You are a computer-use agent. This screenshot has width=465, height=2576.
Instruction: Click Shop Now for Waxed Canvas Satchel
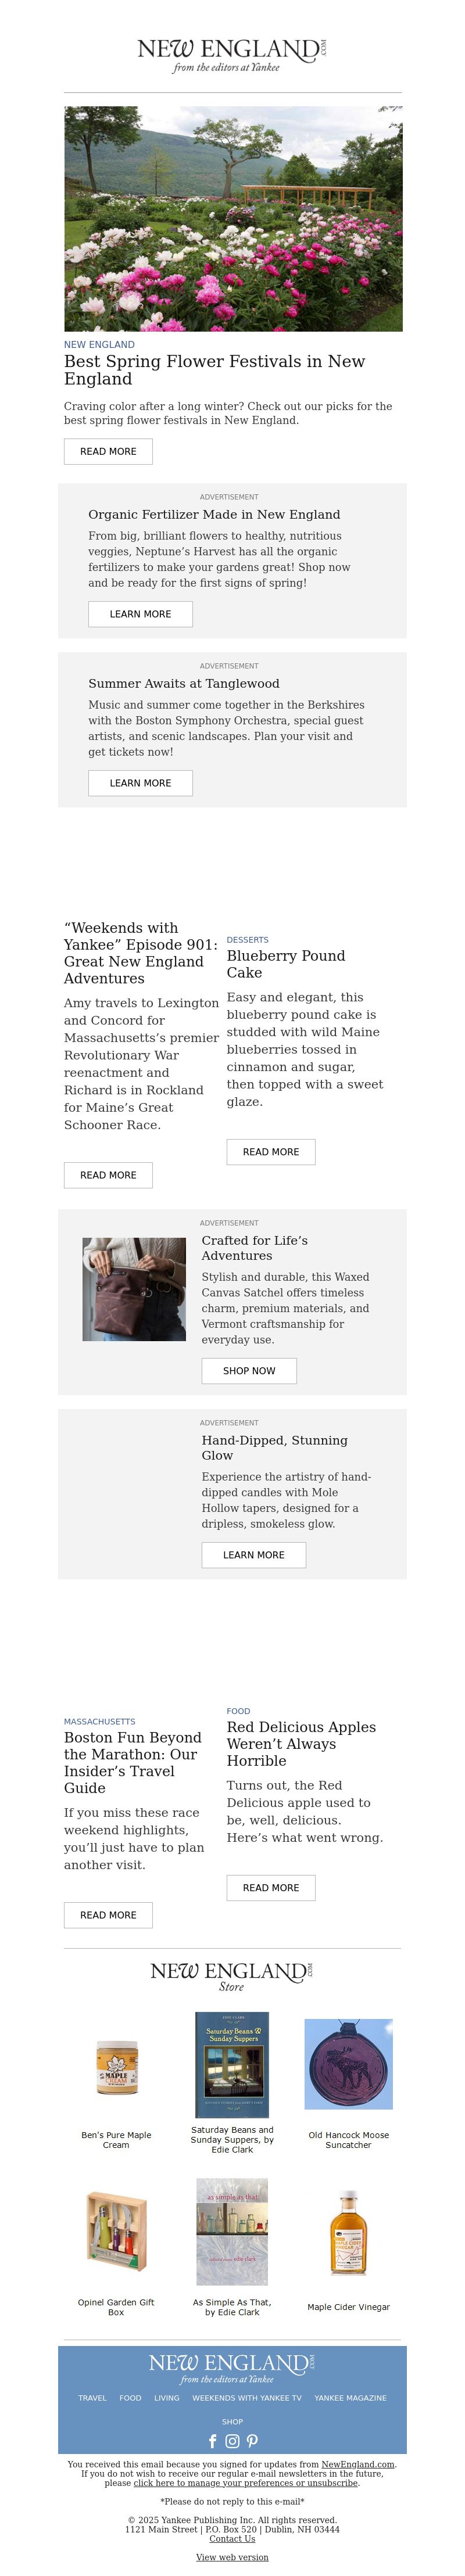coord(249,1371)
